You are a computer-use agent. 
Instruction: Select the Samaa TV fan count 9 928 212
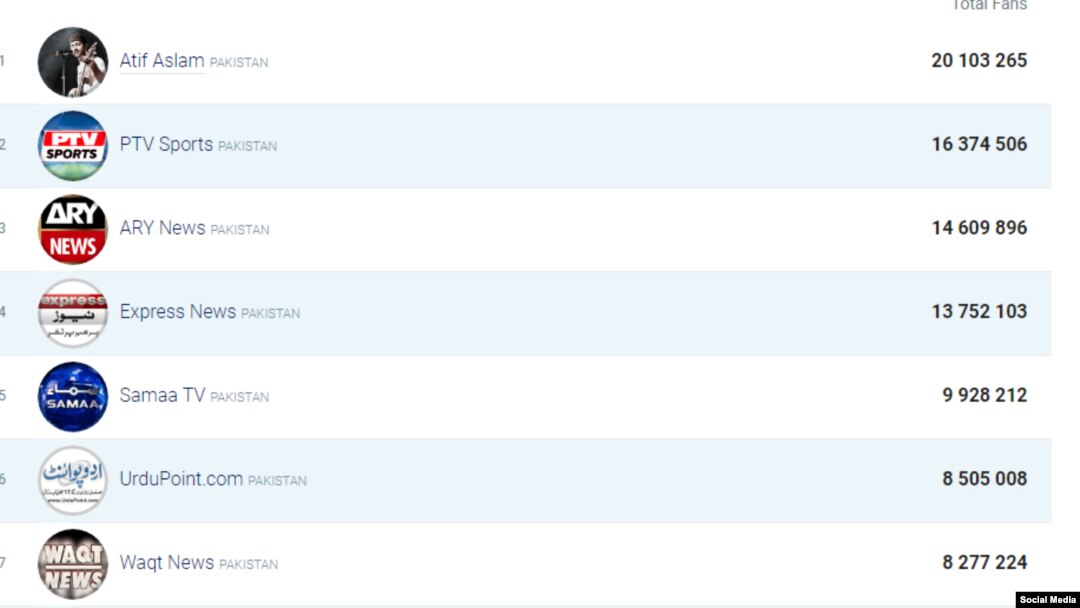(x=984, y=395)
